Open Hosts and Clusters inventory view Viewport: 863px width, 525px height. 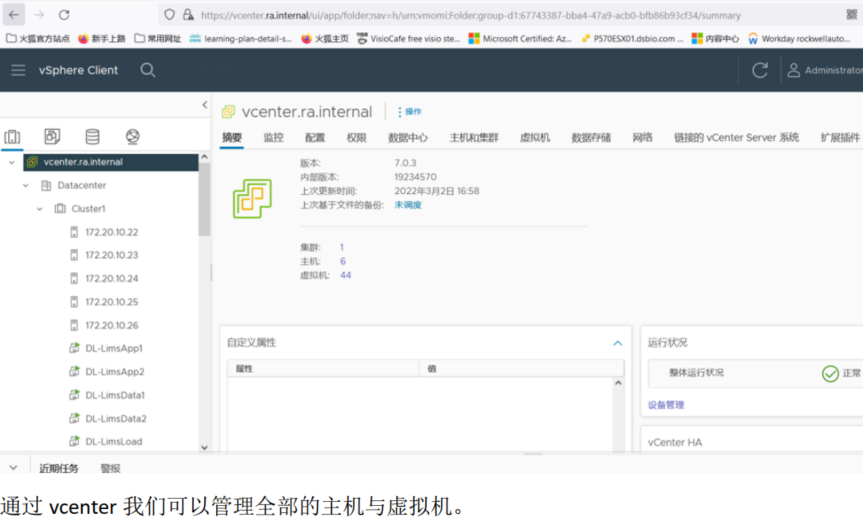point(13,137)
